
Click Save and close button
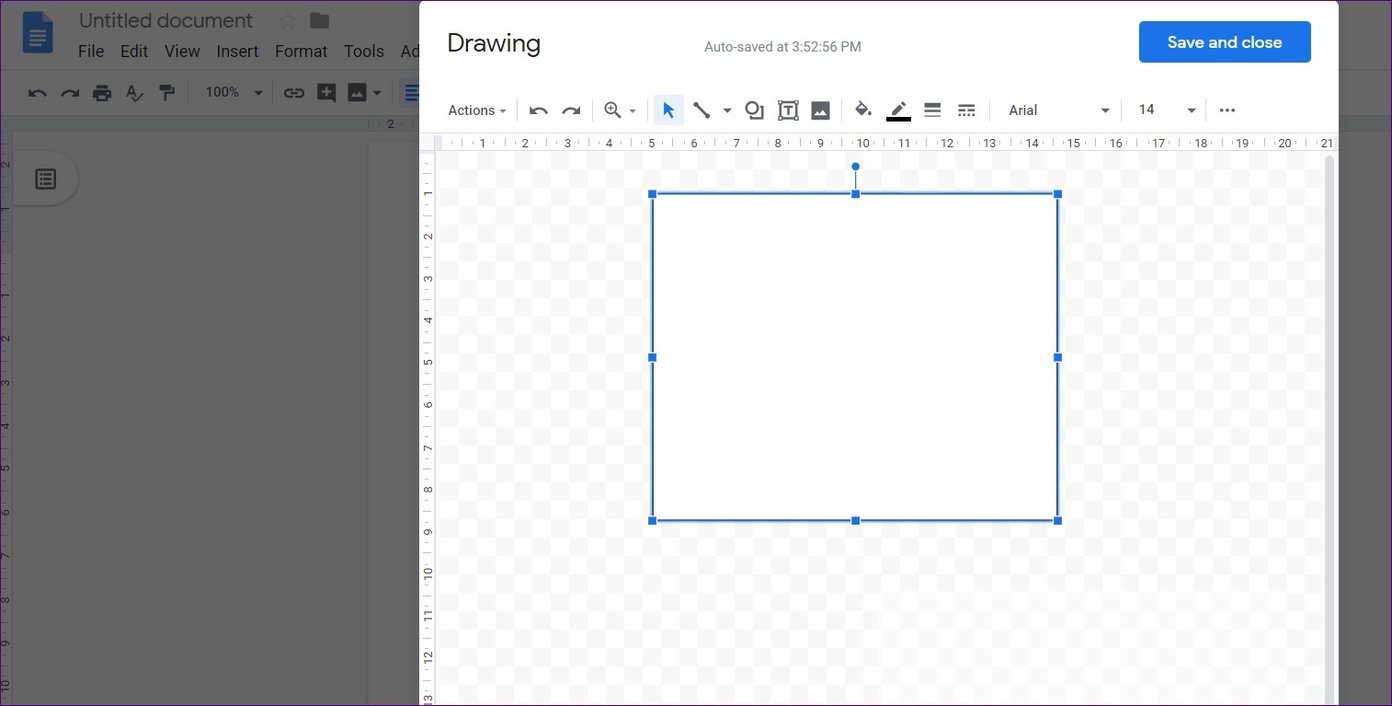[x=1225, y=42]
